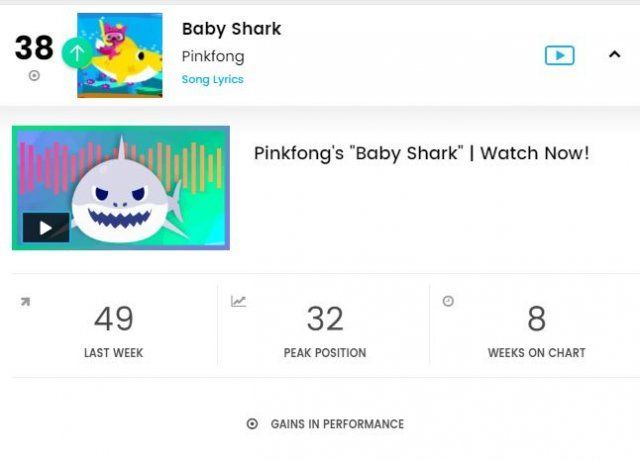Screen dimensions: 640x461
Task: Click the small circle icon below rank 38
Action: (34, 75)
